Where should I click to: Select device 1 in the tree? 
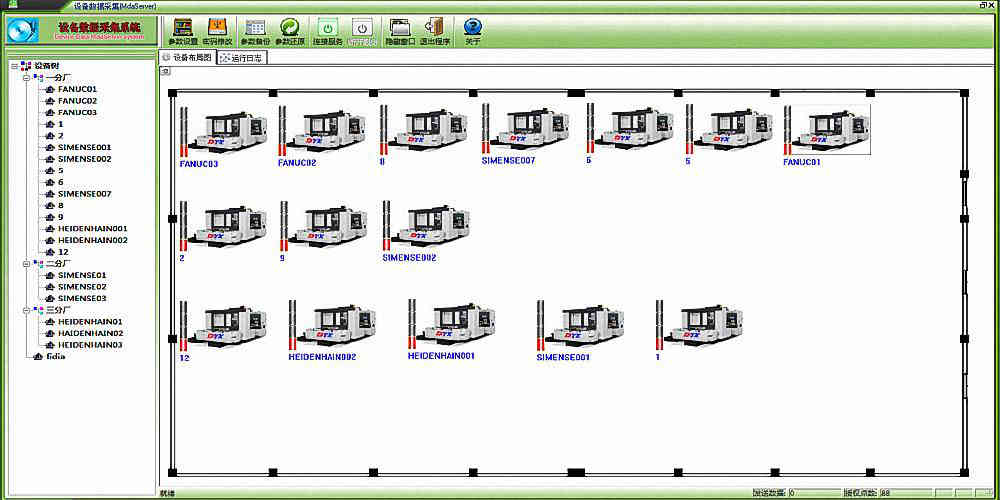pos(61,124)
